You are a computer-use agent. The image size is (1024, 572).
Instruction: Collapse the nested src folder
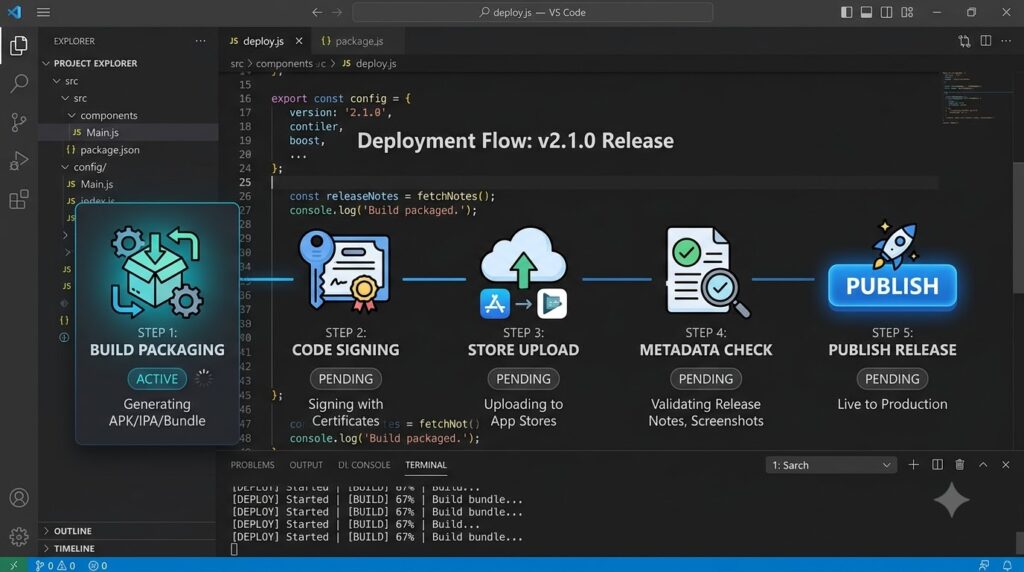65,98
